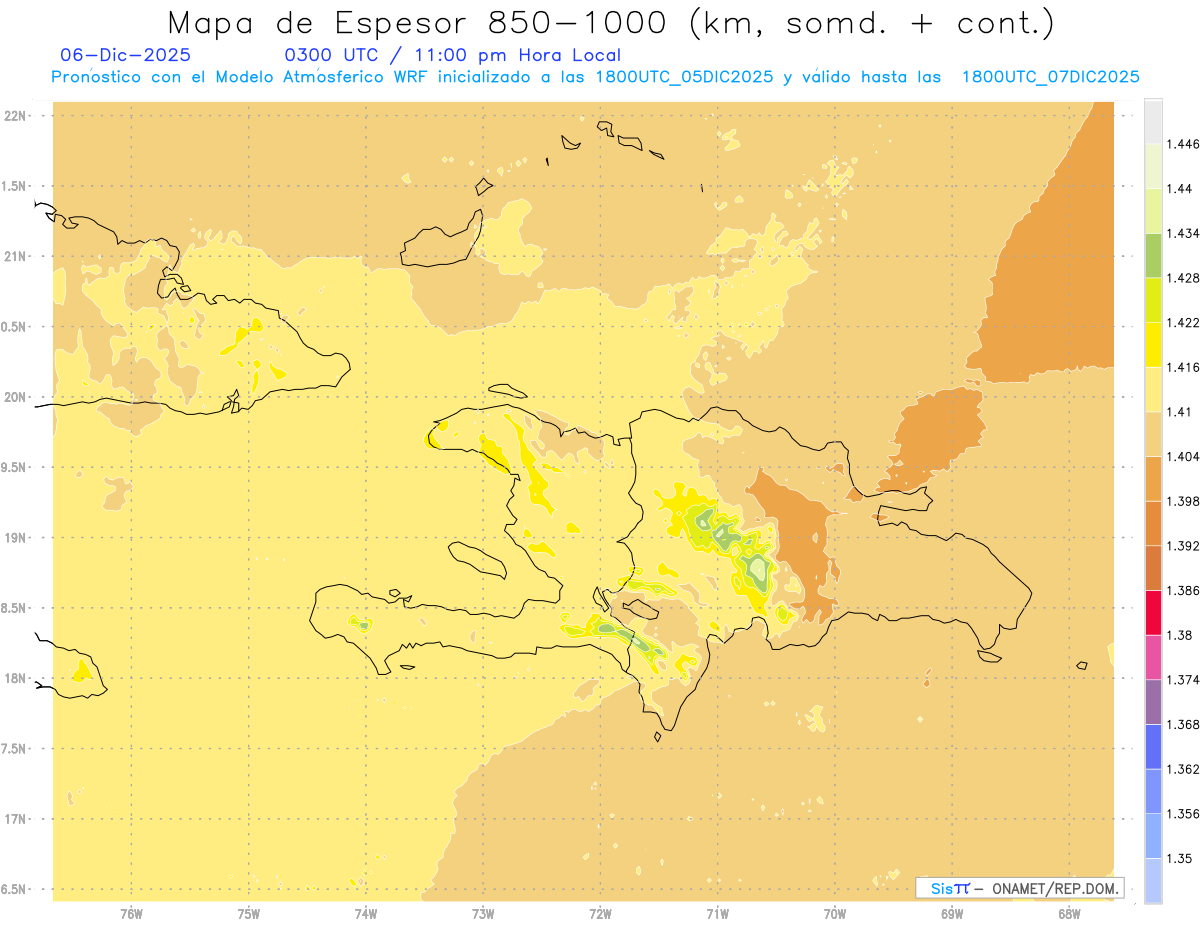Viewport: 1200px width, 927px height.
Task: Click the 1.41 colorbar value
Action: 1181,412
